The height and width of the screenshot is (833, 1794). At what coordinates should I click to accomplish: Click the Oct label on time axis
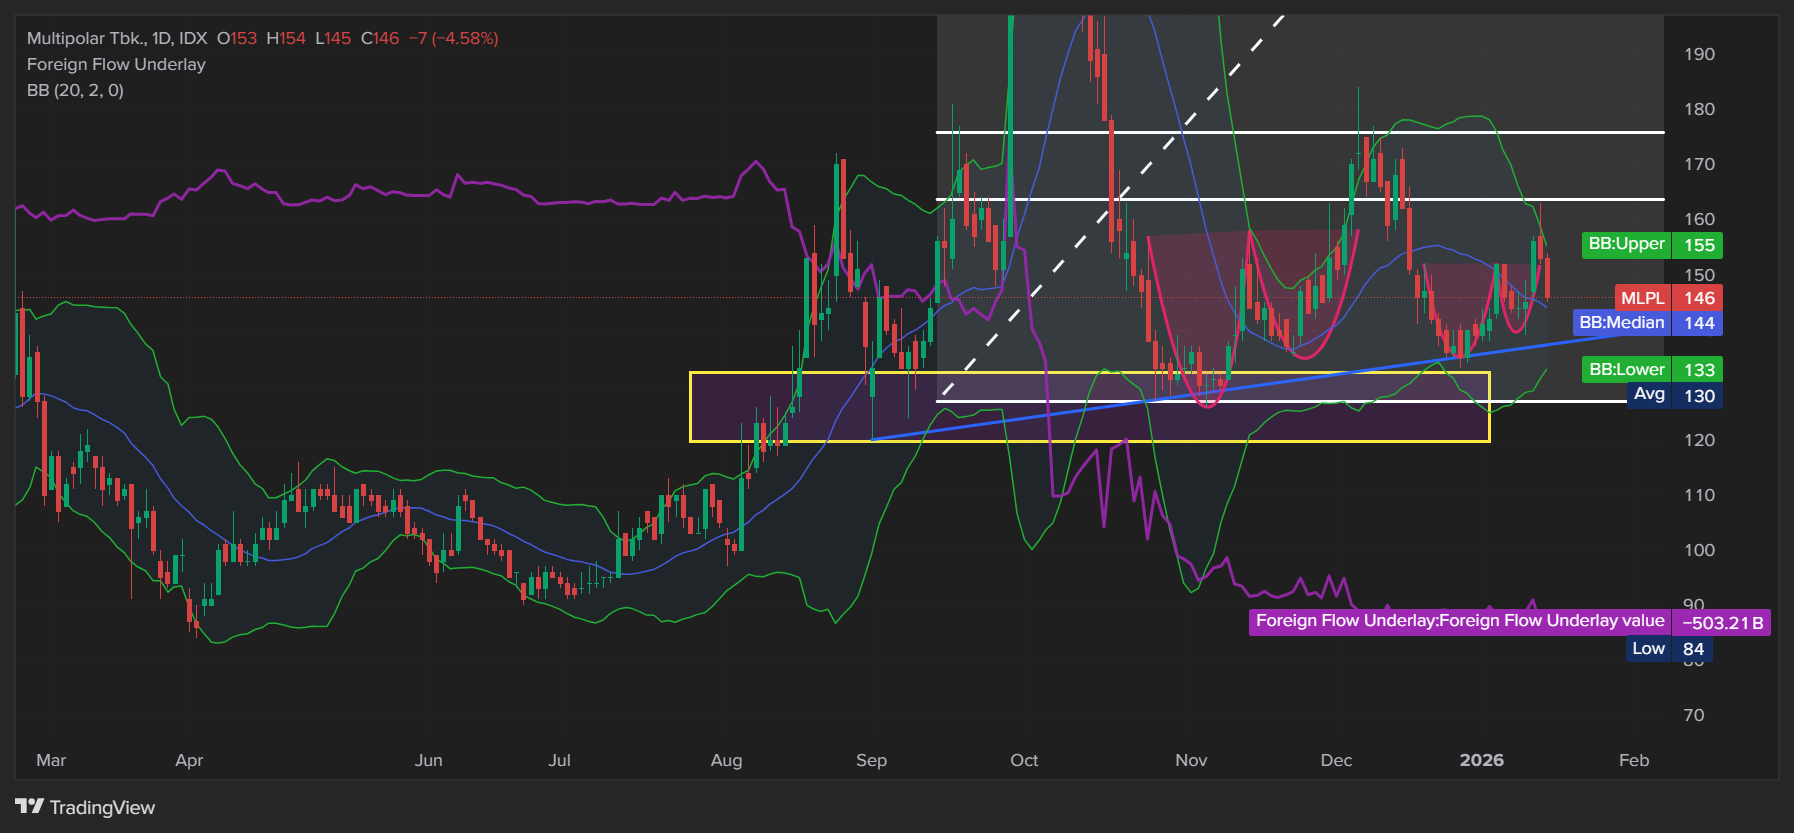pyautogui.click(x=1024, y=760)
